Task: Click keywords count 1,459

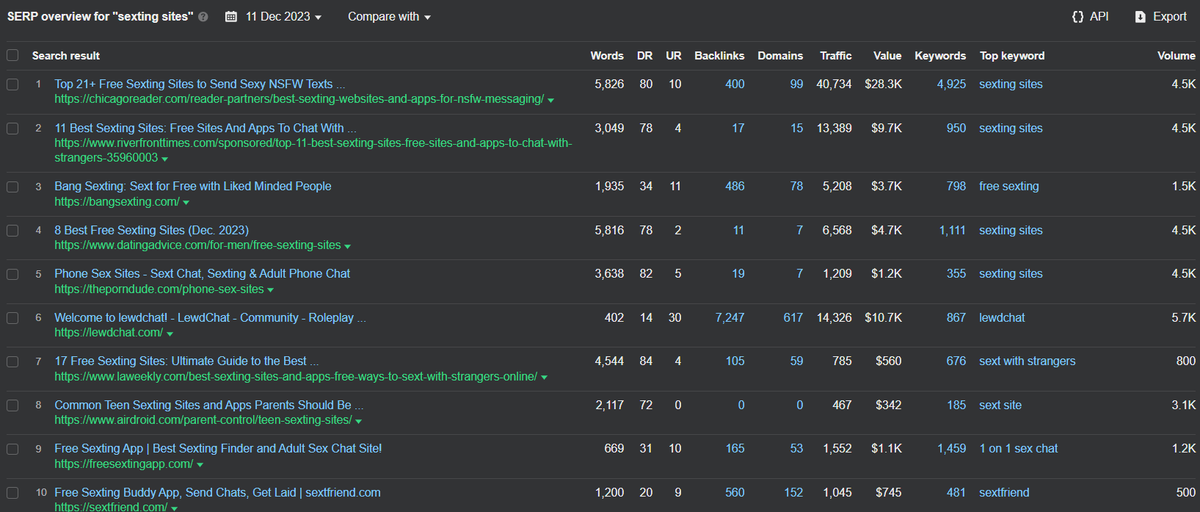Action: (x=951, y=449)
